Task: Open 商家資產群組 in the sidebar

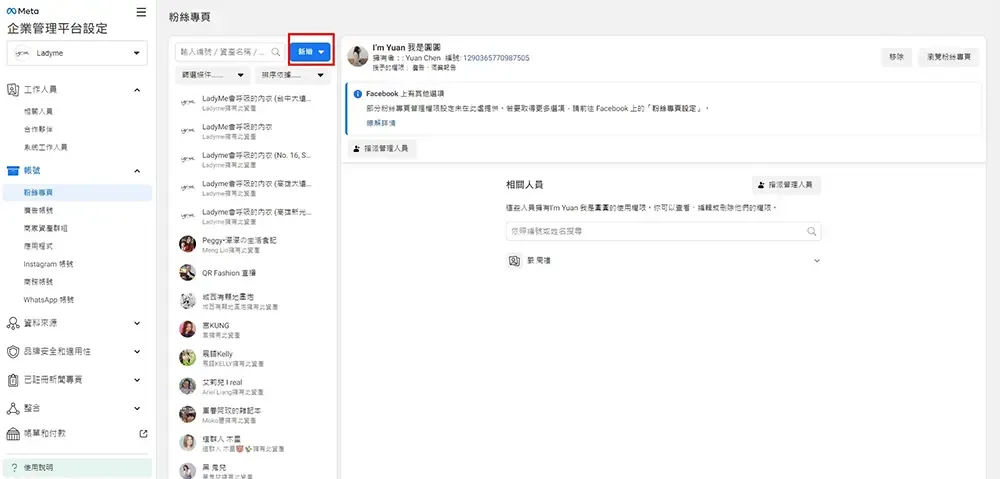Action: point(45,228)
